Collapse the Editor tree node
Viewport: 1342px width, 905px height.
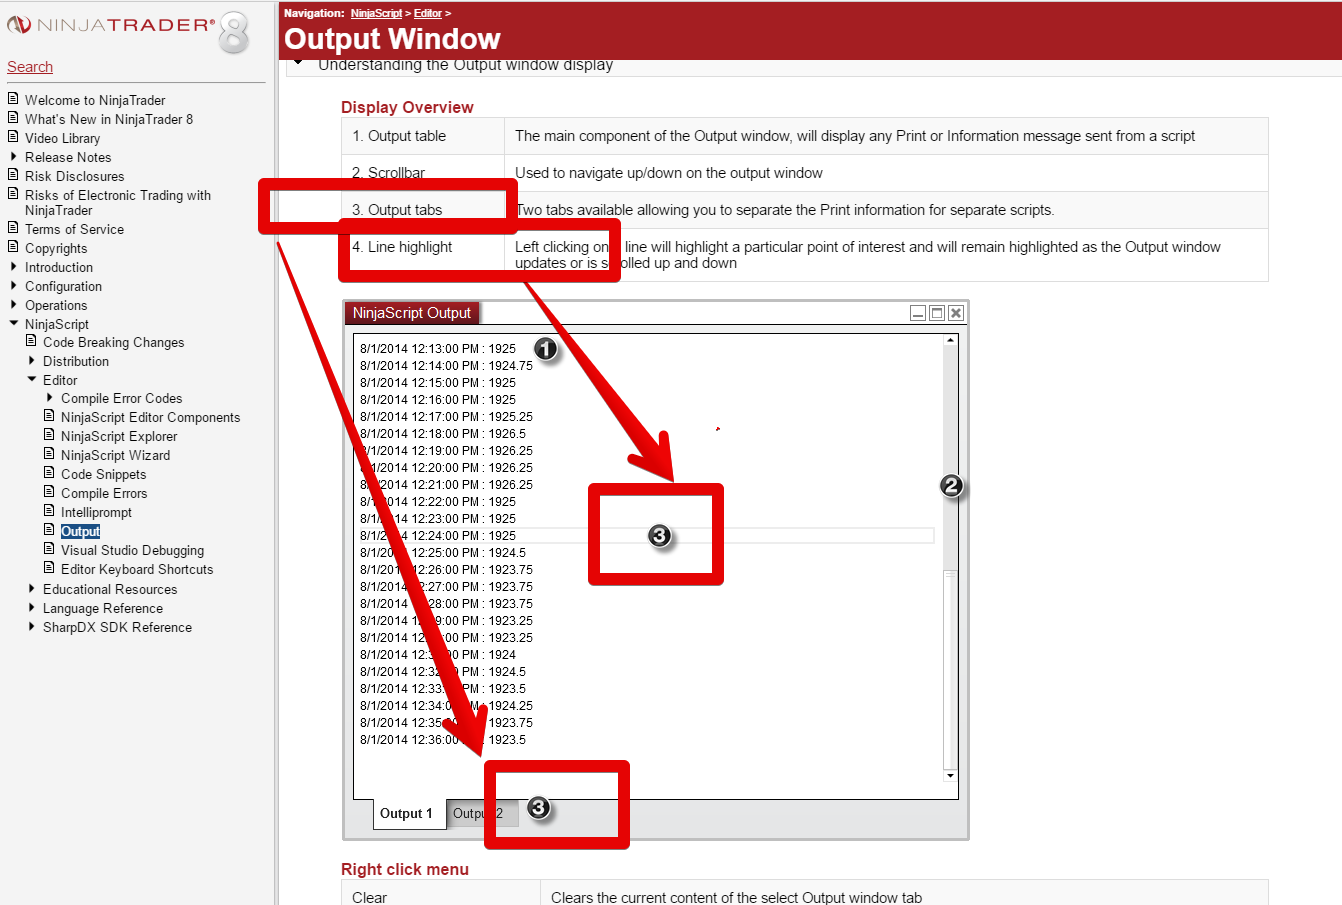click(31, 379)
